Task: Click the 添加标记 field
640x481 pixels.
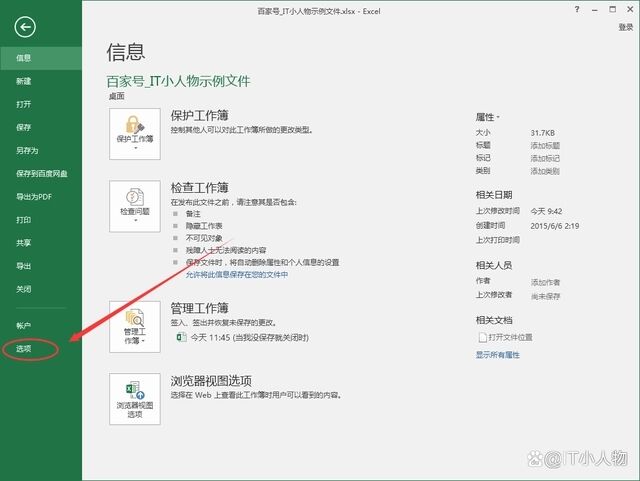Action: pos(545,158)
